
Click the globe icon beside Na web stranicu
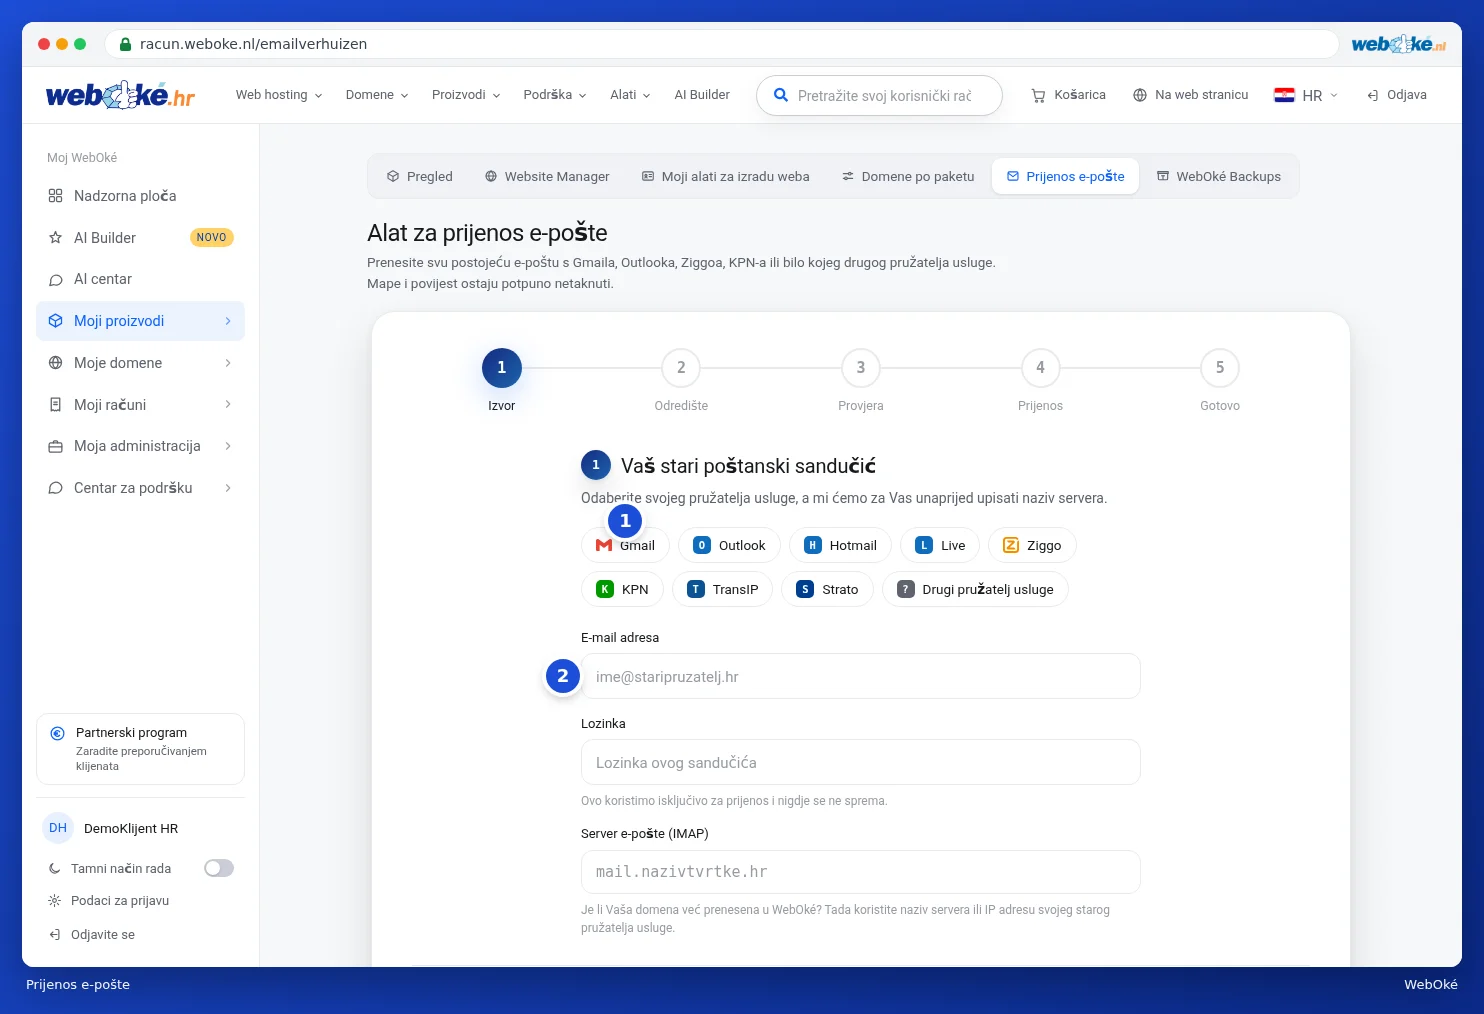click(x=1140, y=95)
